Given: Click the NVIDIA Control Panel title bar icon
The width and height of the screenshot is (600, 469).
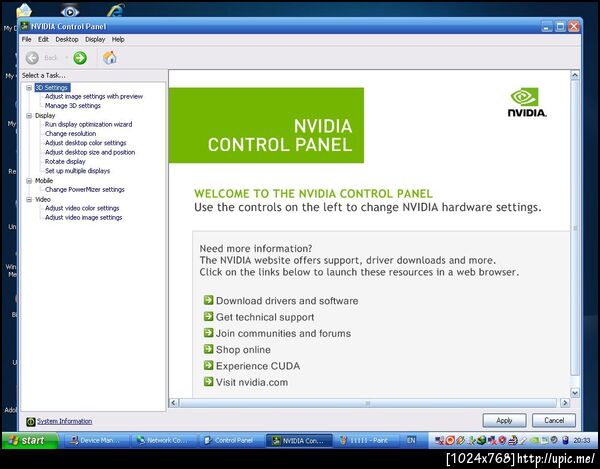Looking at the screenshot, I should pyautogui.click(x=25, y=26).
